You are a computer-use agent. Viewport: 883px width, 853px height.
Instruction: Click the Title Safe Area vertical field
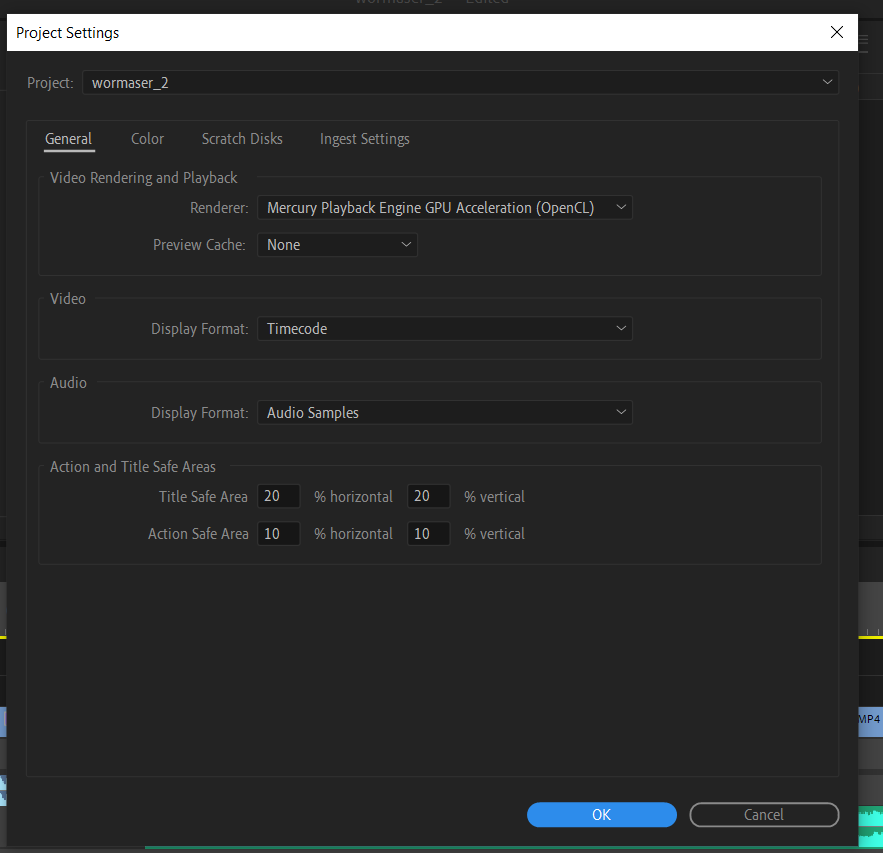pos(429,496)
